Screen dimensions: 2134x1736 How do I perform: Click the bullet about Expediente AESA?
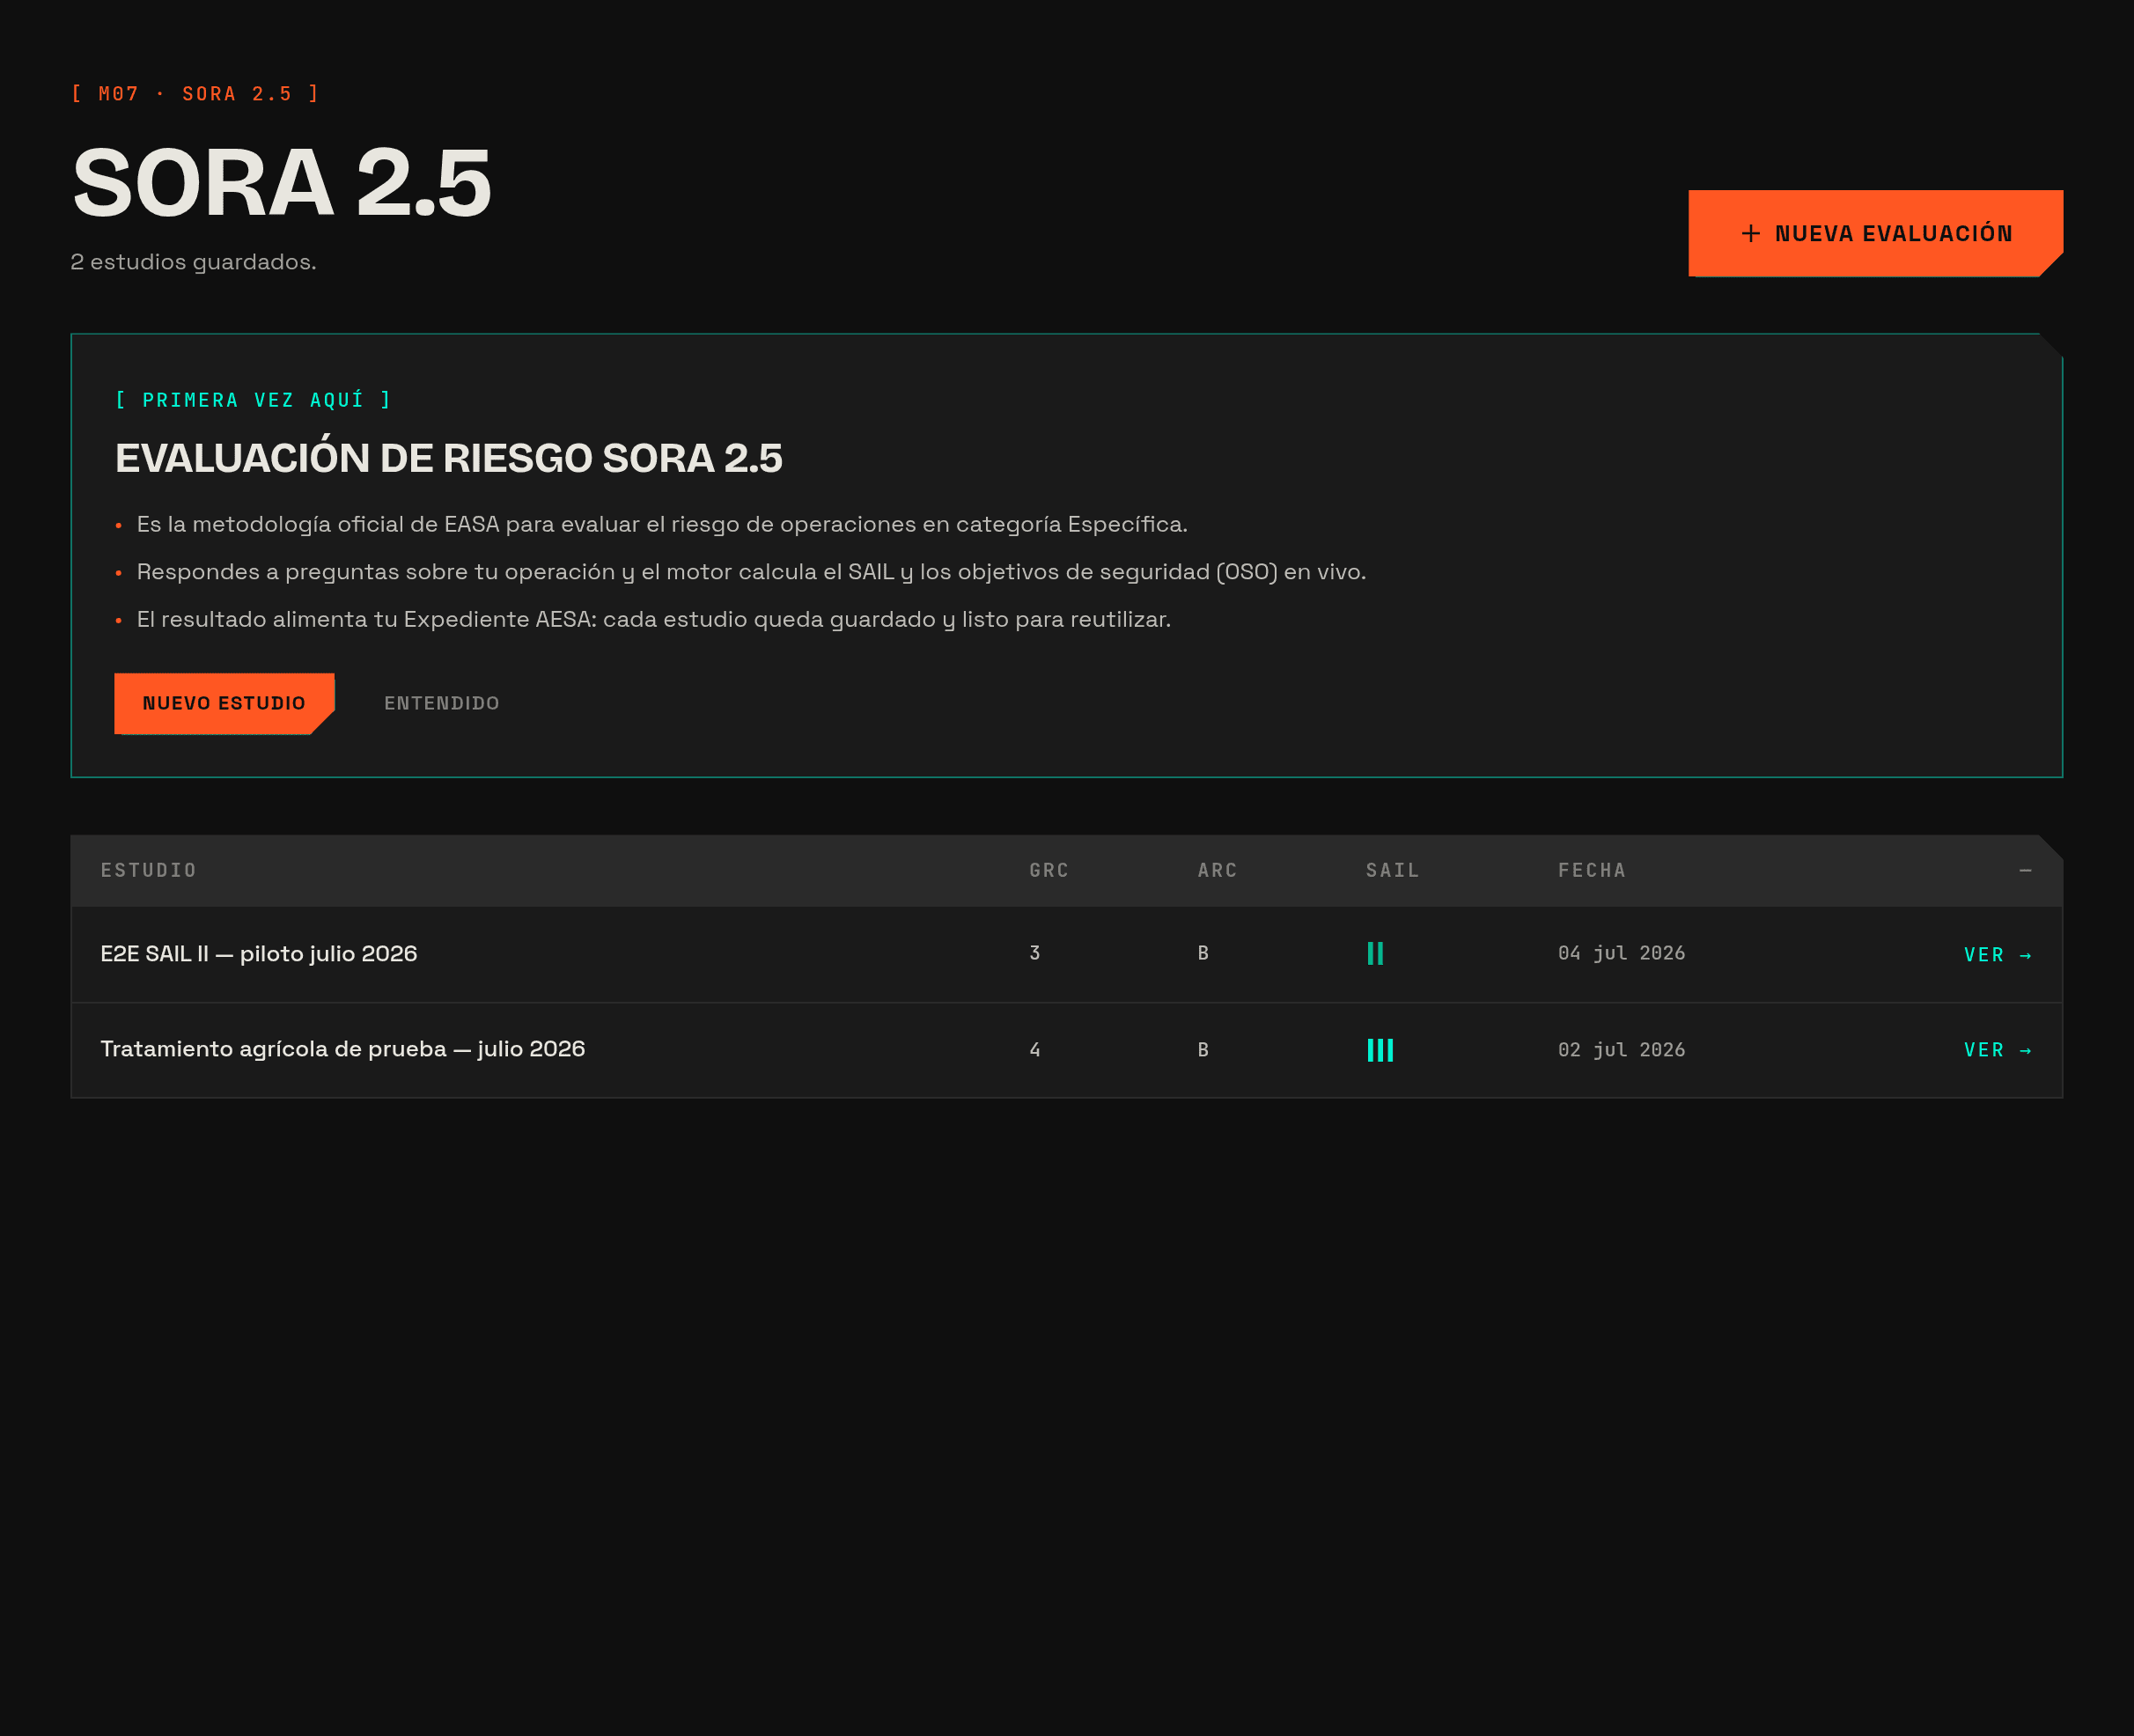click(654, 619)
